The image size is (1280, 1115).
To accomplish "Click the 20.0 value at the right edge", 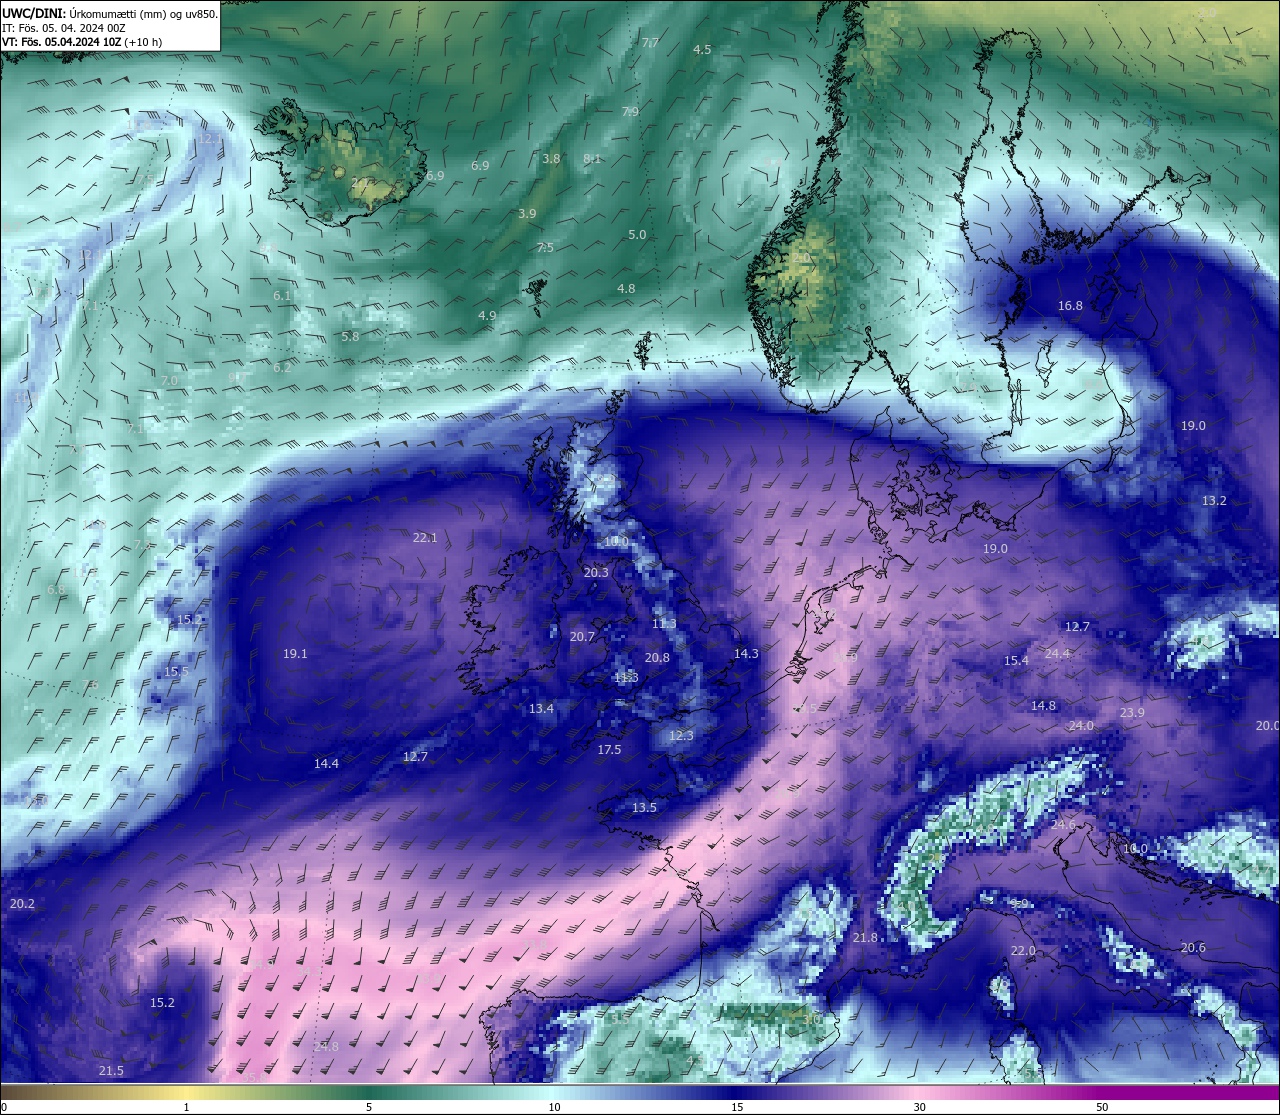I will point(1267,726).
